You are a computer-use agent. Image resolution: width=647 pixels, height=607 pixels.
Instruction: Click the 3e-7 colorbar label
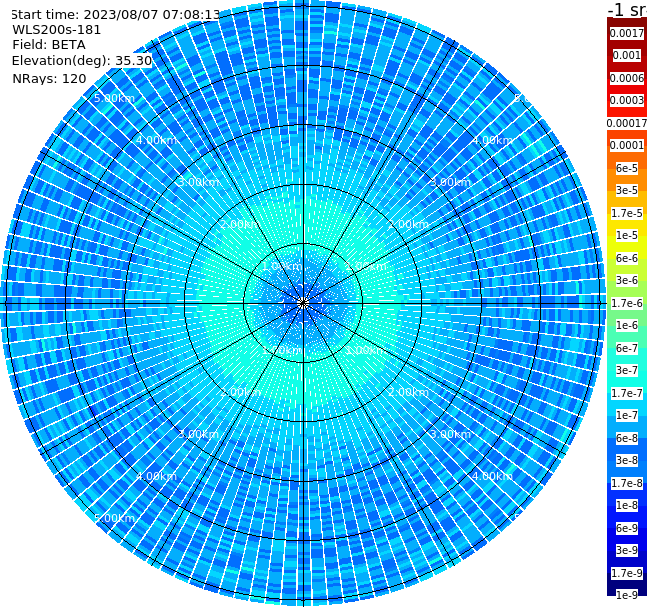pyautogui.click(x=627, y=370)
